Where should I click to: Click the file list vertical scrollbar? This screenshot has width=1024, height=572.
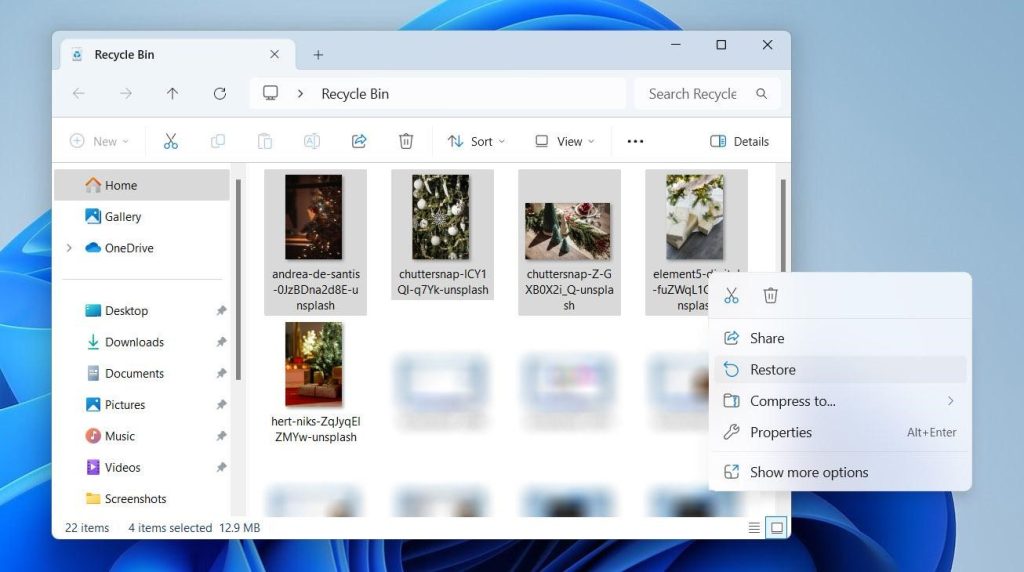[x=783, y=225]
